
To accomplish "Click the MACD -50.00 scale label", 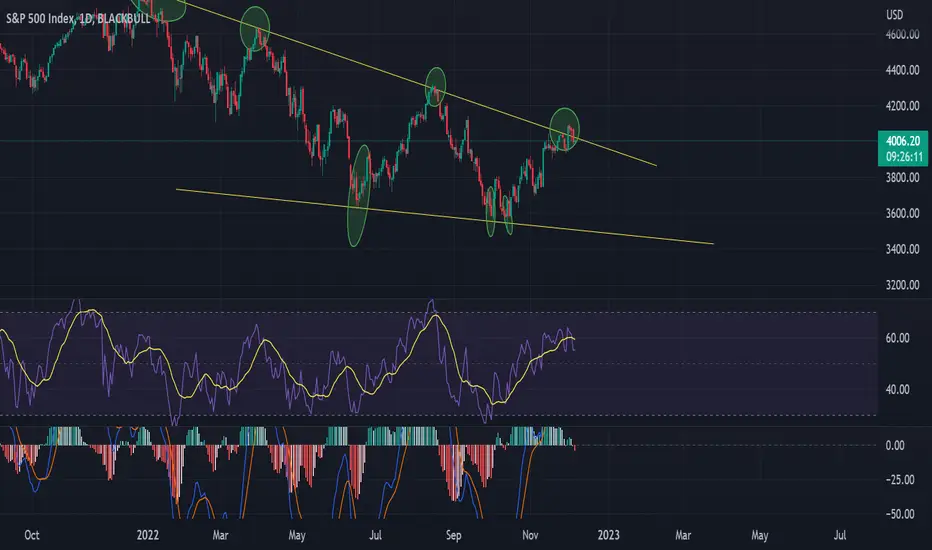I will pyautogui.click(x=900, y=514).
